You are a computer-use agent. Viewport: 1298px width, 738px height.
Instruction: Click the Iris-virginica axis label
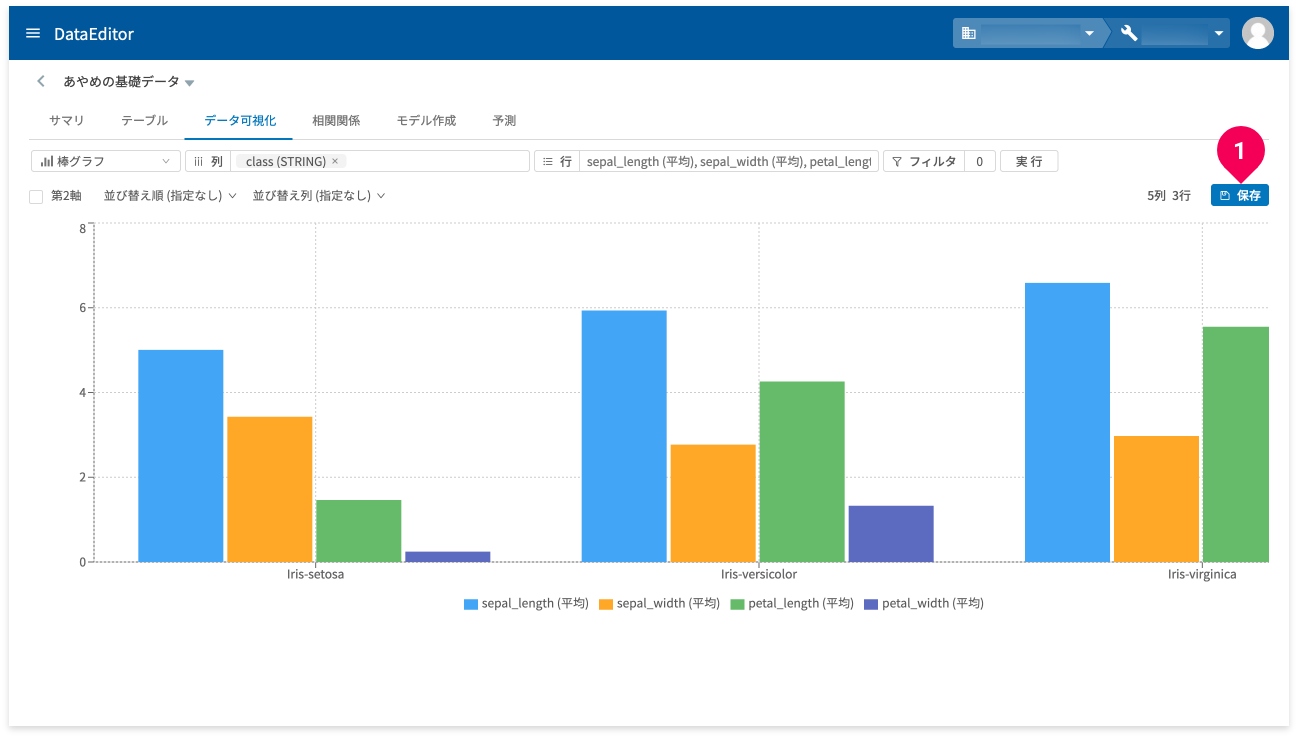coord(1202,575)
